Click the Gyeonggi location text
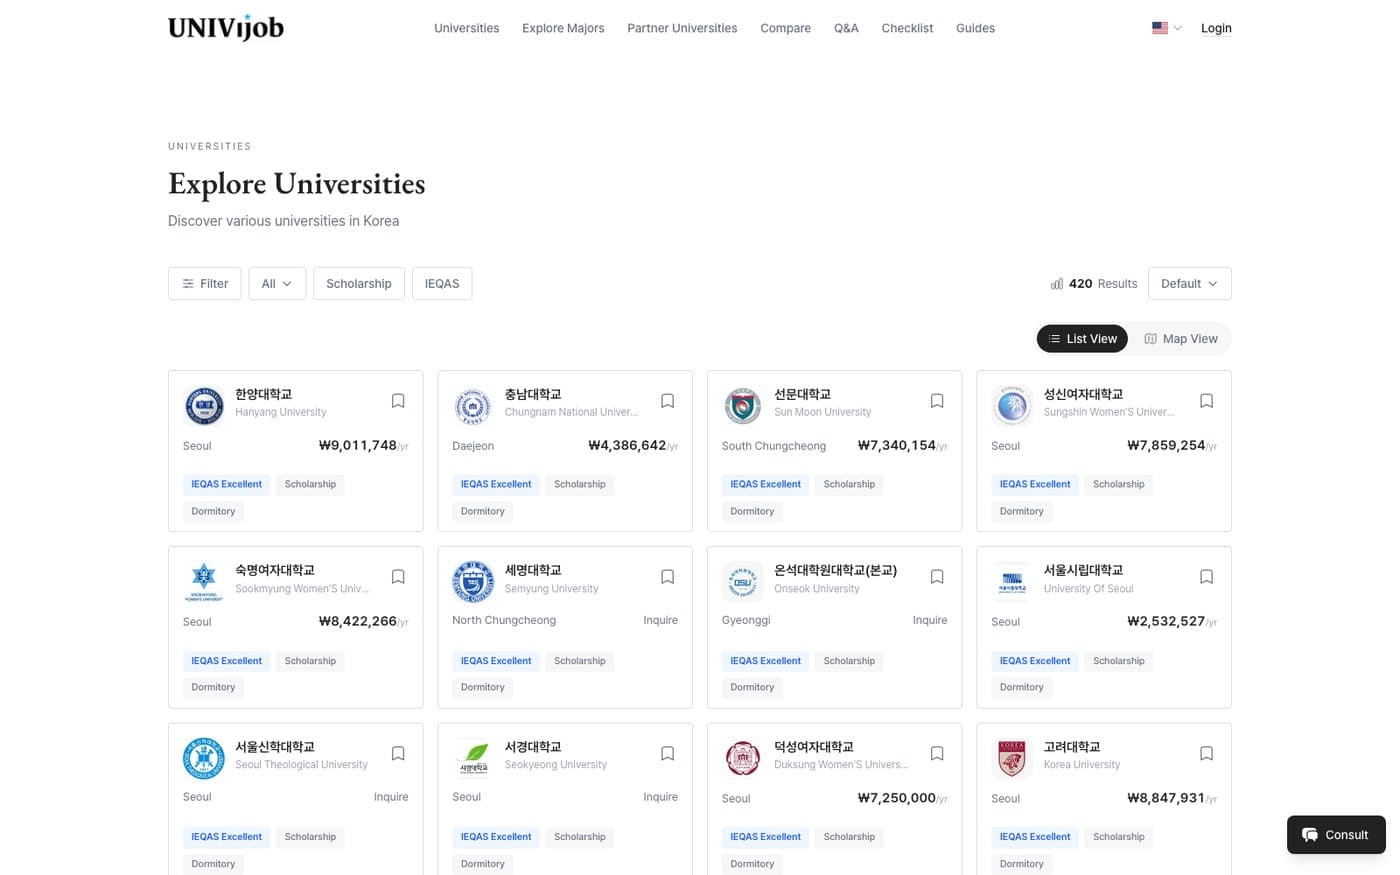Viewport: 1400px width, 875px height. [746, 620]
